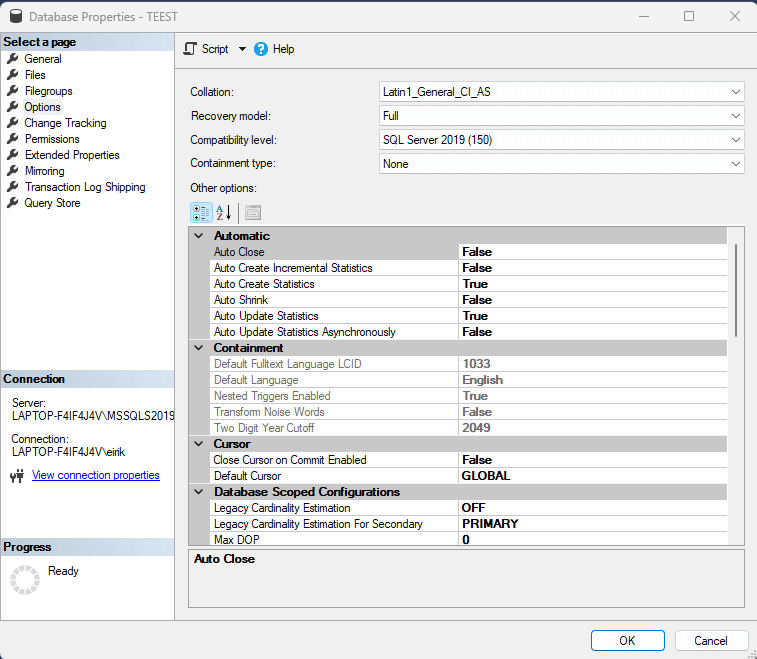This screenshot has width=757, height=659.
Task: Click the wrench icon beside Mirroring
Action: click(13, 171)
